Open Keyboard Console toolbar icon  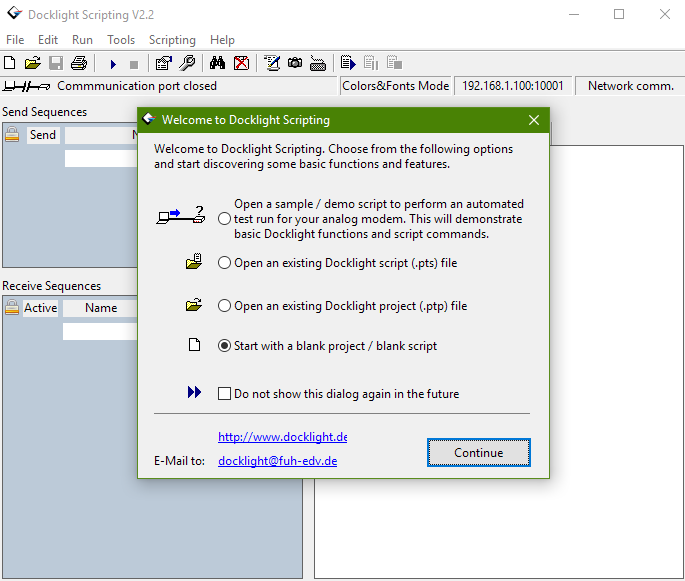click(318, 63)
